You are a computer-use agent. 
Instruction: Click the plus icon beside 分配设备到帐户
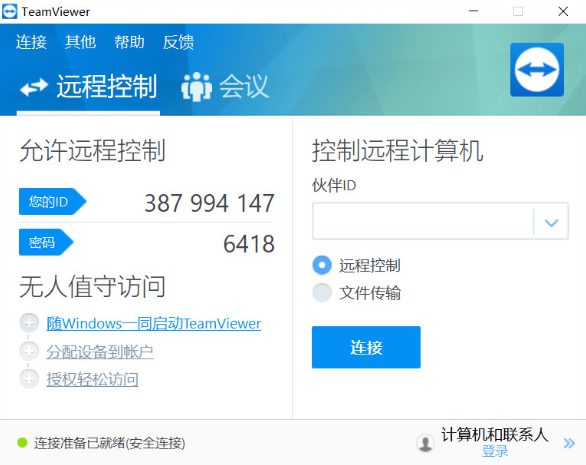coord(29,351)
